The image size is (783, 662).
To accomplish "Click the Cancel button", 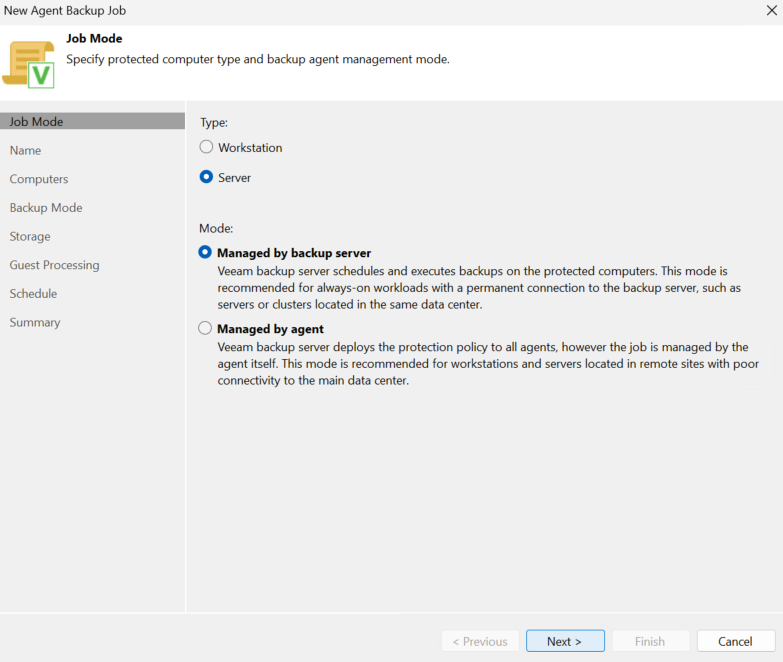I will (x=736, y=641).
